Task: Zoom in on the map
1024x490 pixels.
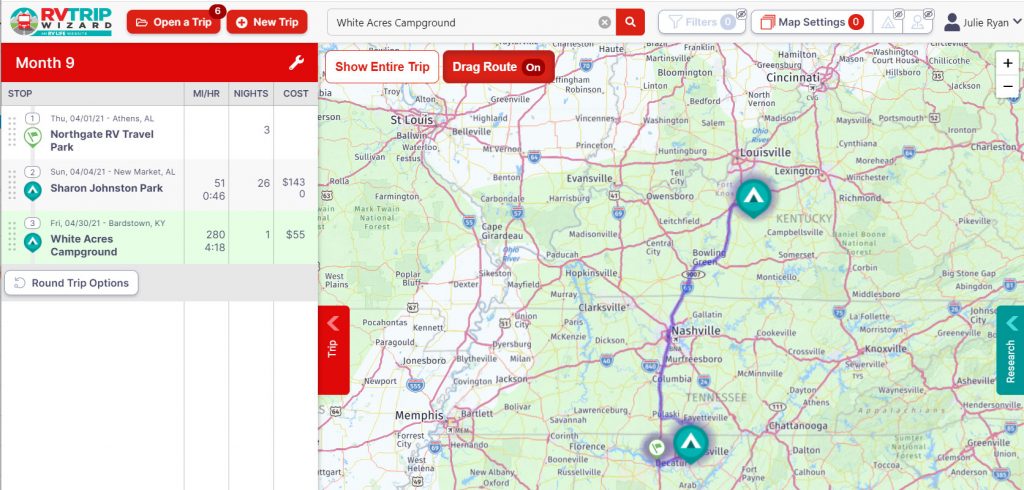Action: pyautogui.click(x=1008, y=63)
